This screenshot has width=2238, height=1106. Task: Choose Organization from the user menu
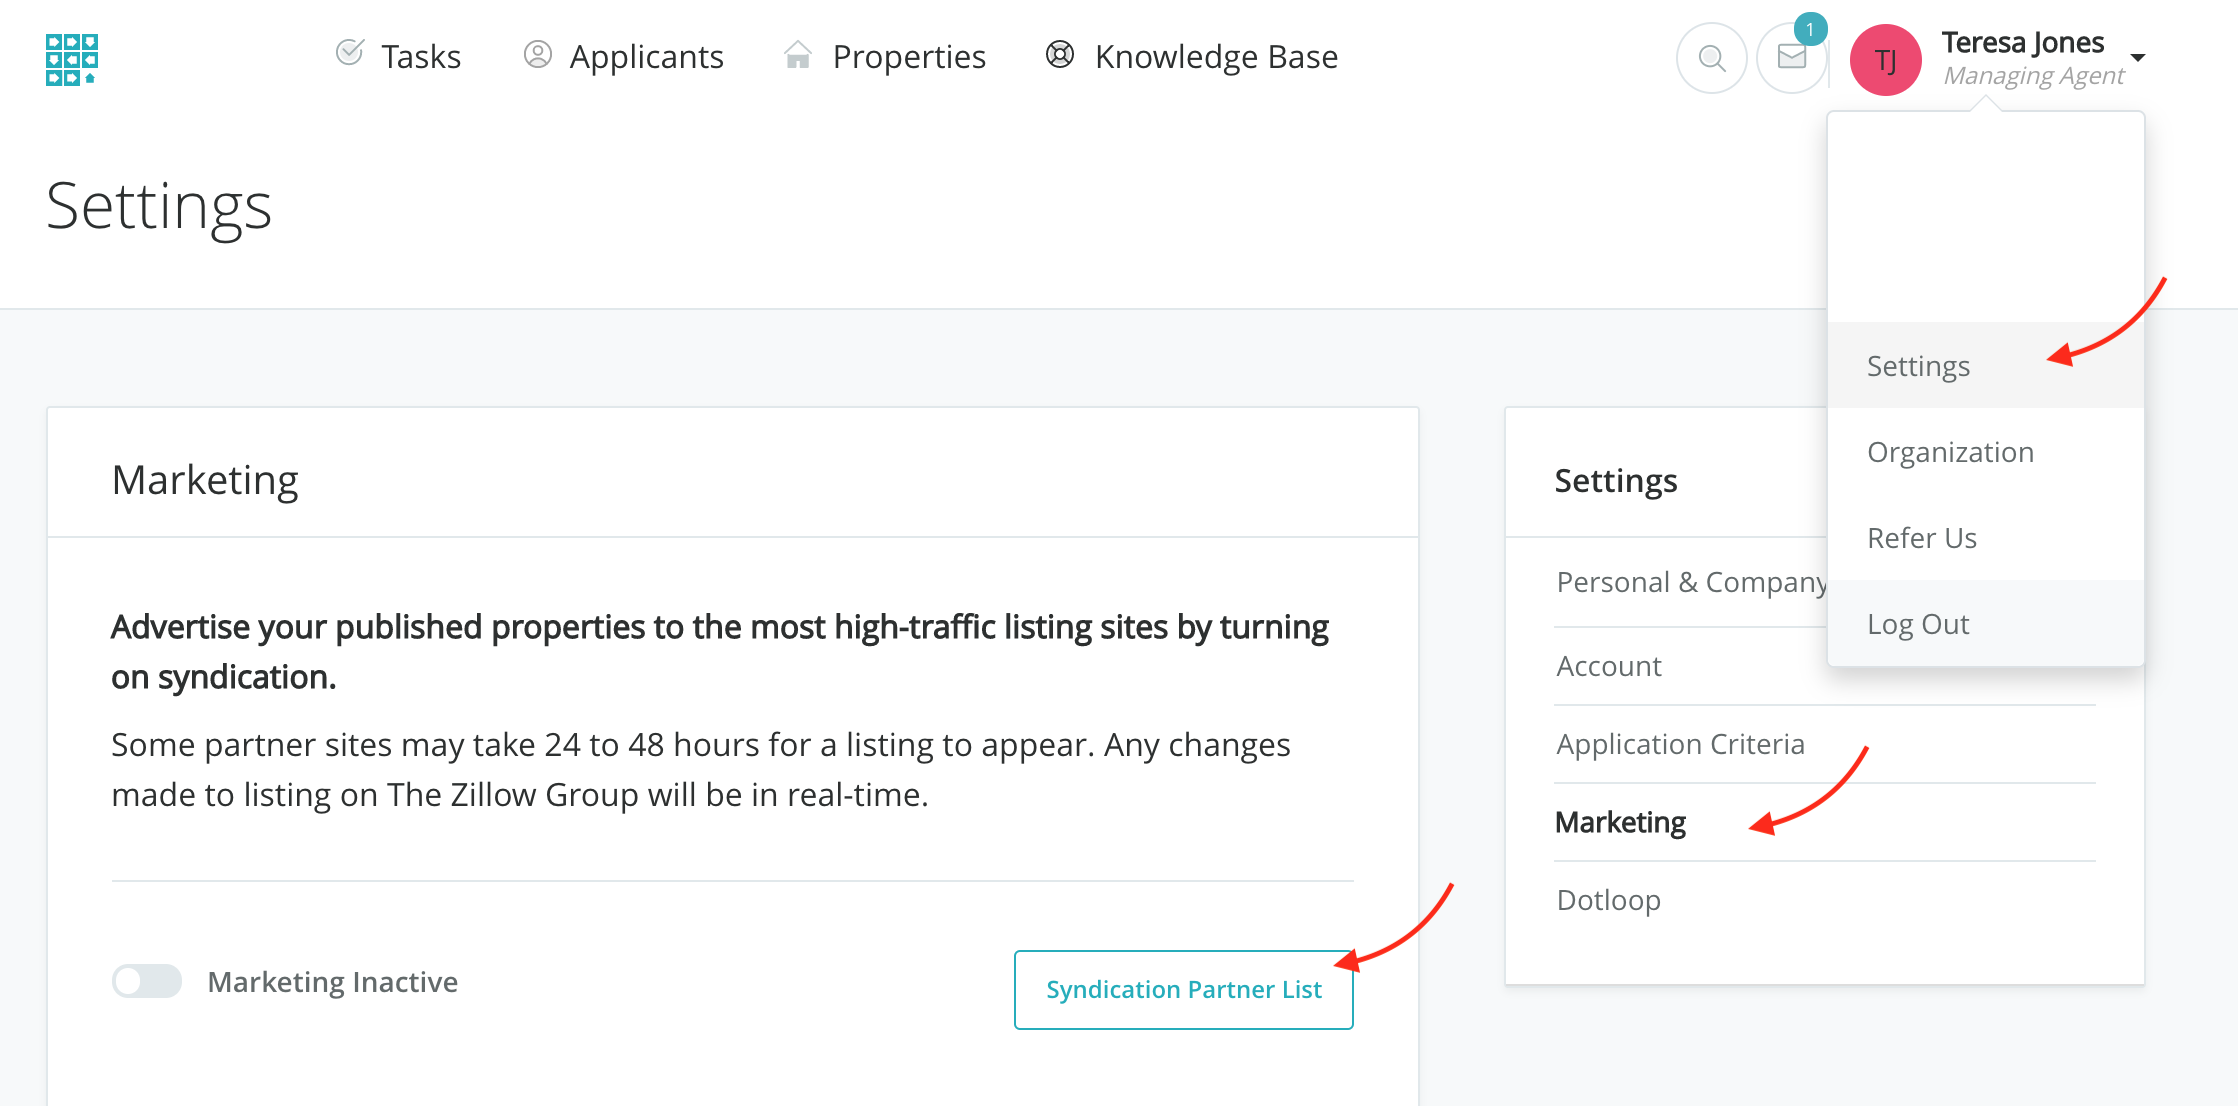tap(1950, 452)
